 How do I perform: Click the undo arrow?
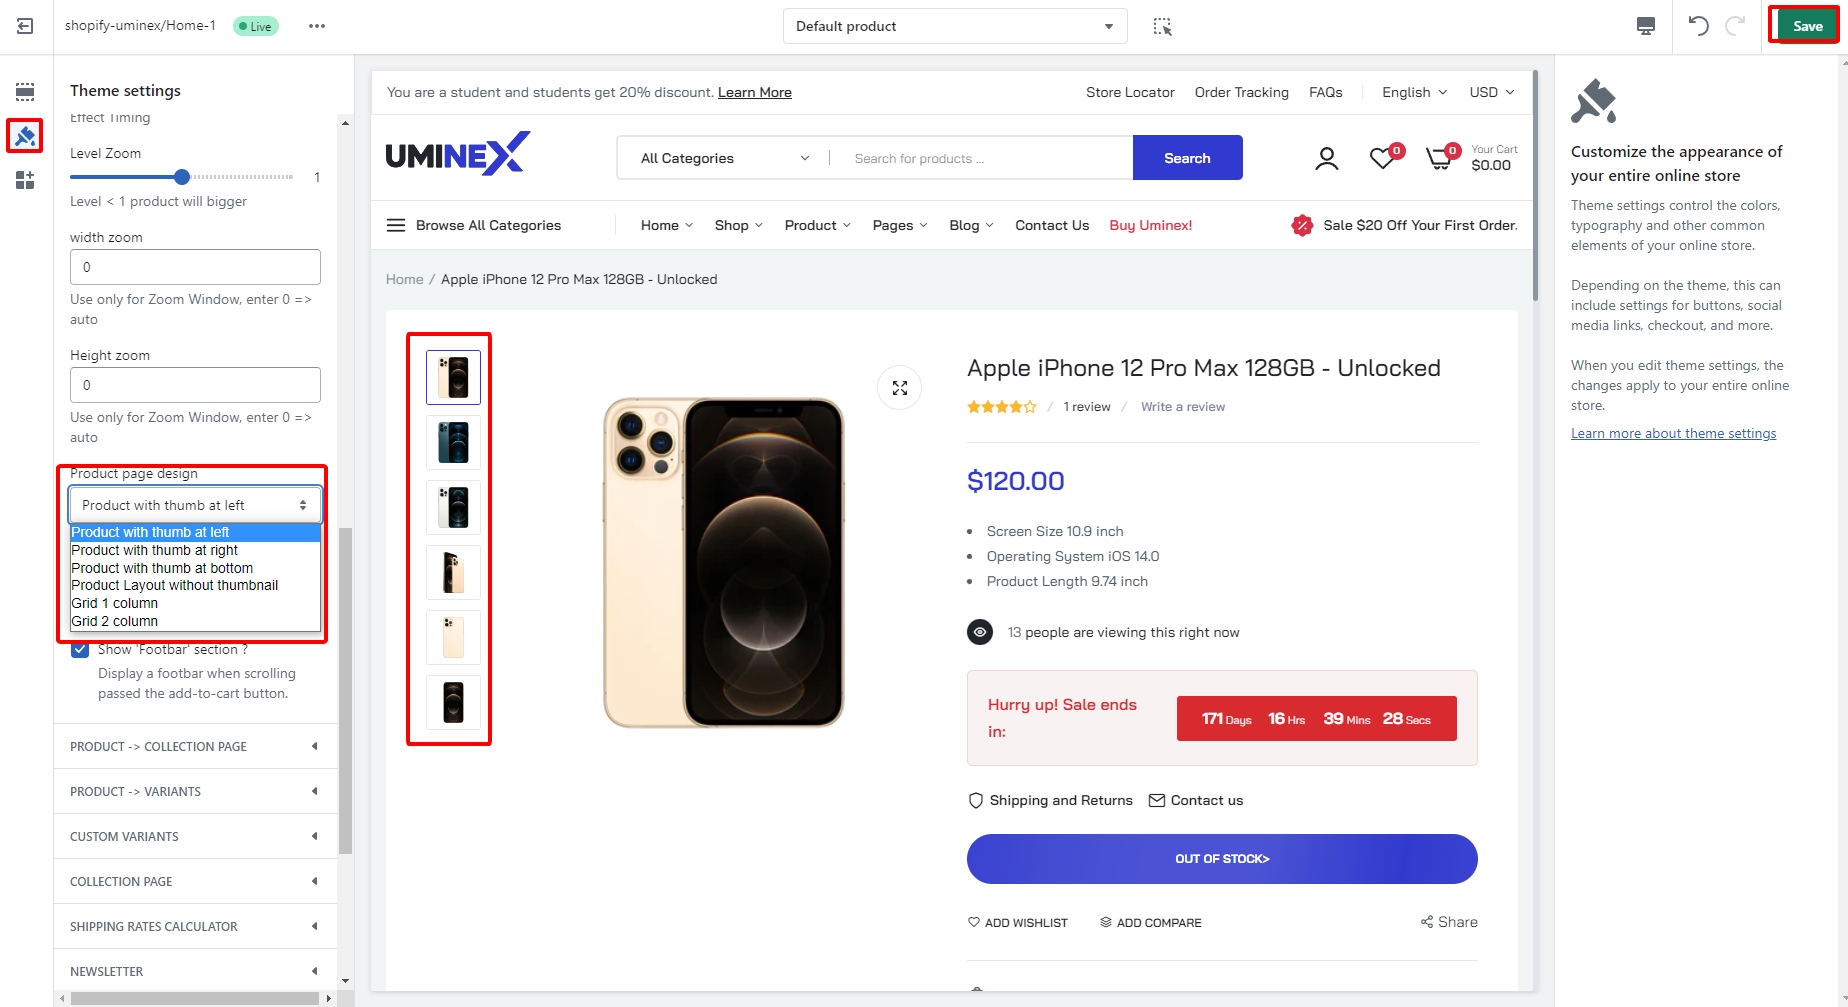point(1698,26)
